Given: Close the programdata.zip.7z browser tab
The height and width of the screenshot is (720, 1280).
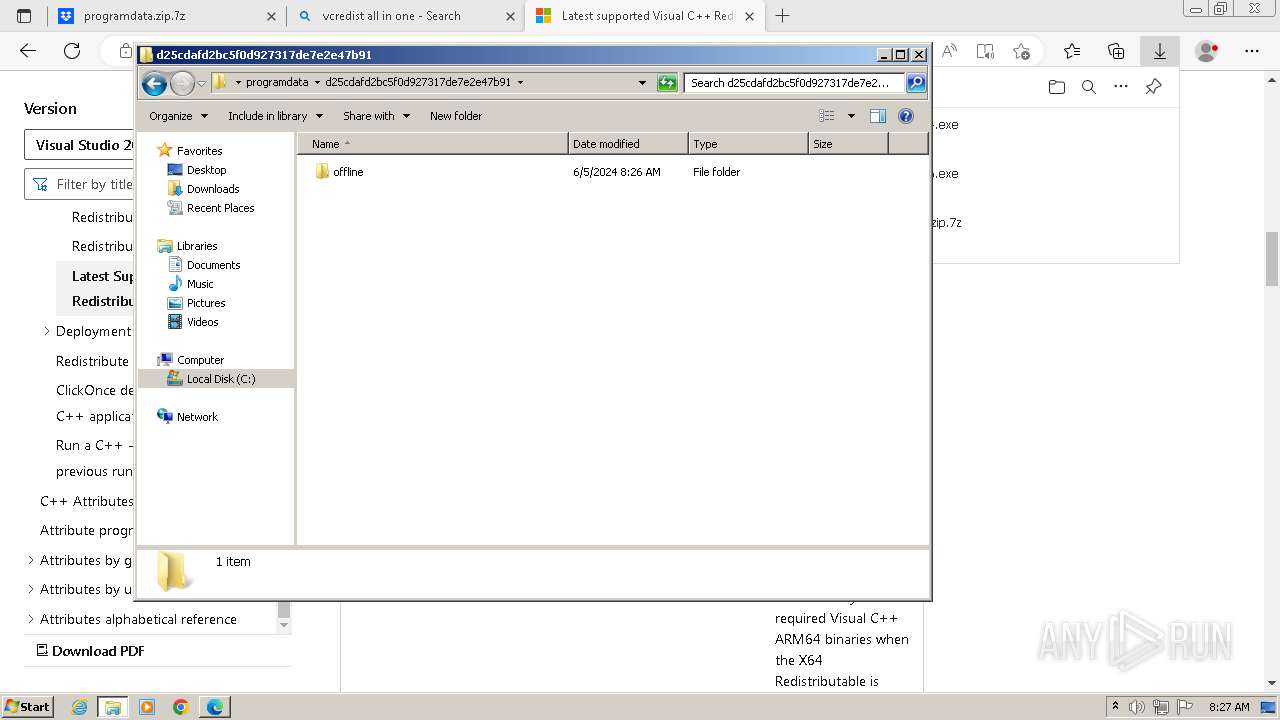Looking at the screenshot, I should 270,16.
